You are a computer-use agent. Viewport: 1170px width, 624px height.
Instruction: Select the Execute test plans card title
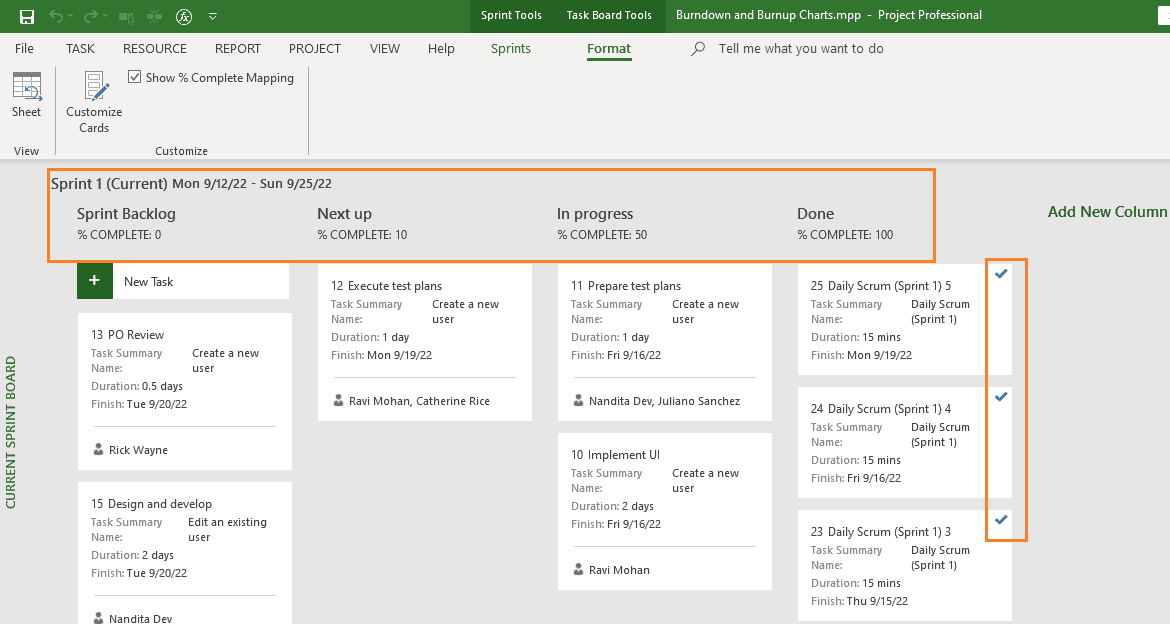click(x=387, y=286)
